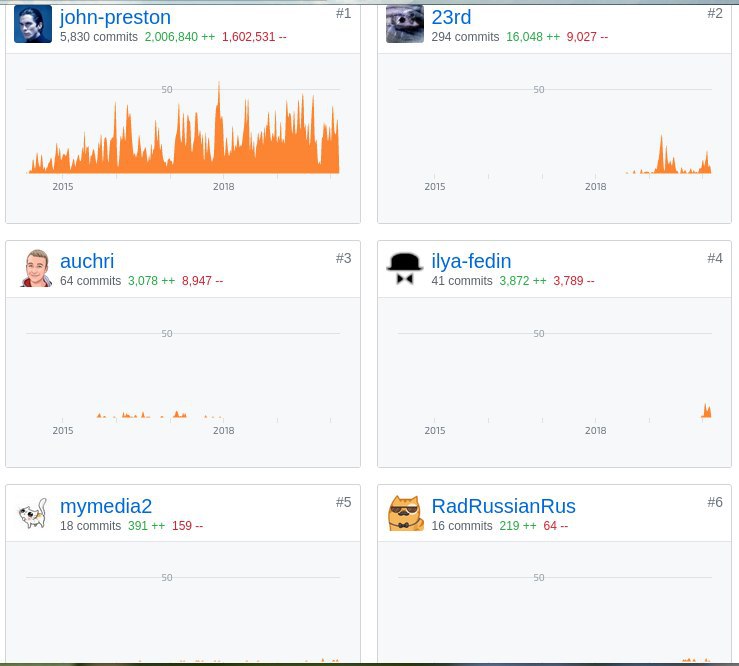Click 23rd's 16,048 ++ additions
The image size is (739, 666).
(x=533, y=37)
